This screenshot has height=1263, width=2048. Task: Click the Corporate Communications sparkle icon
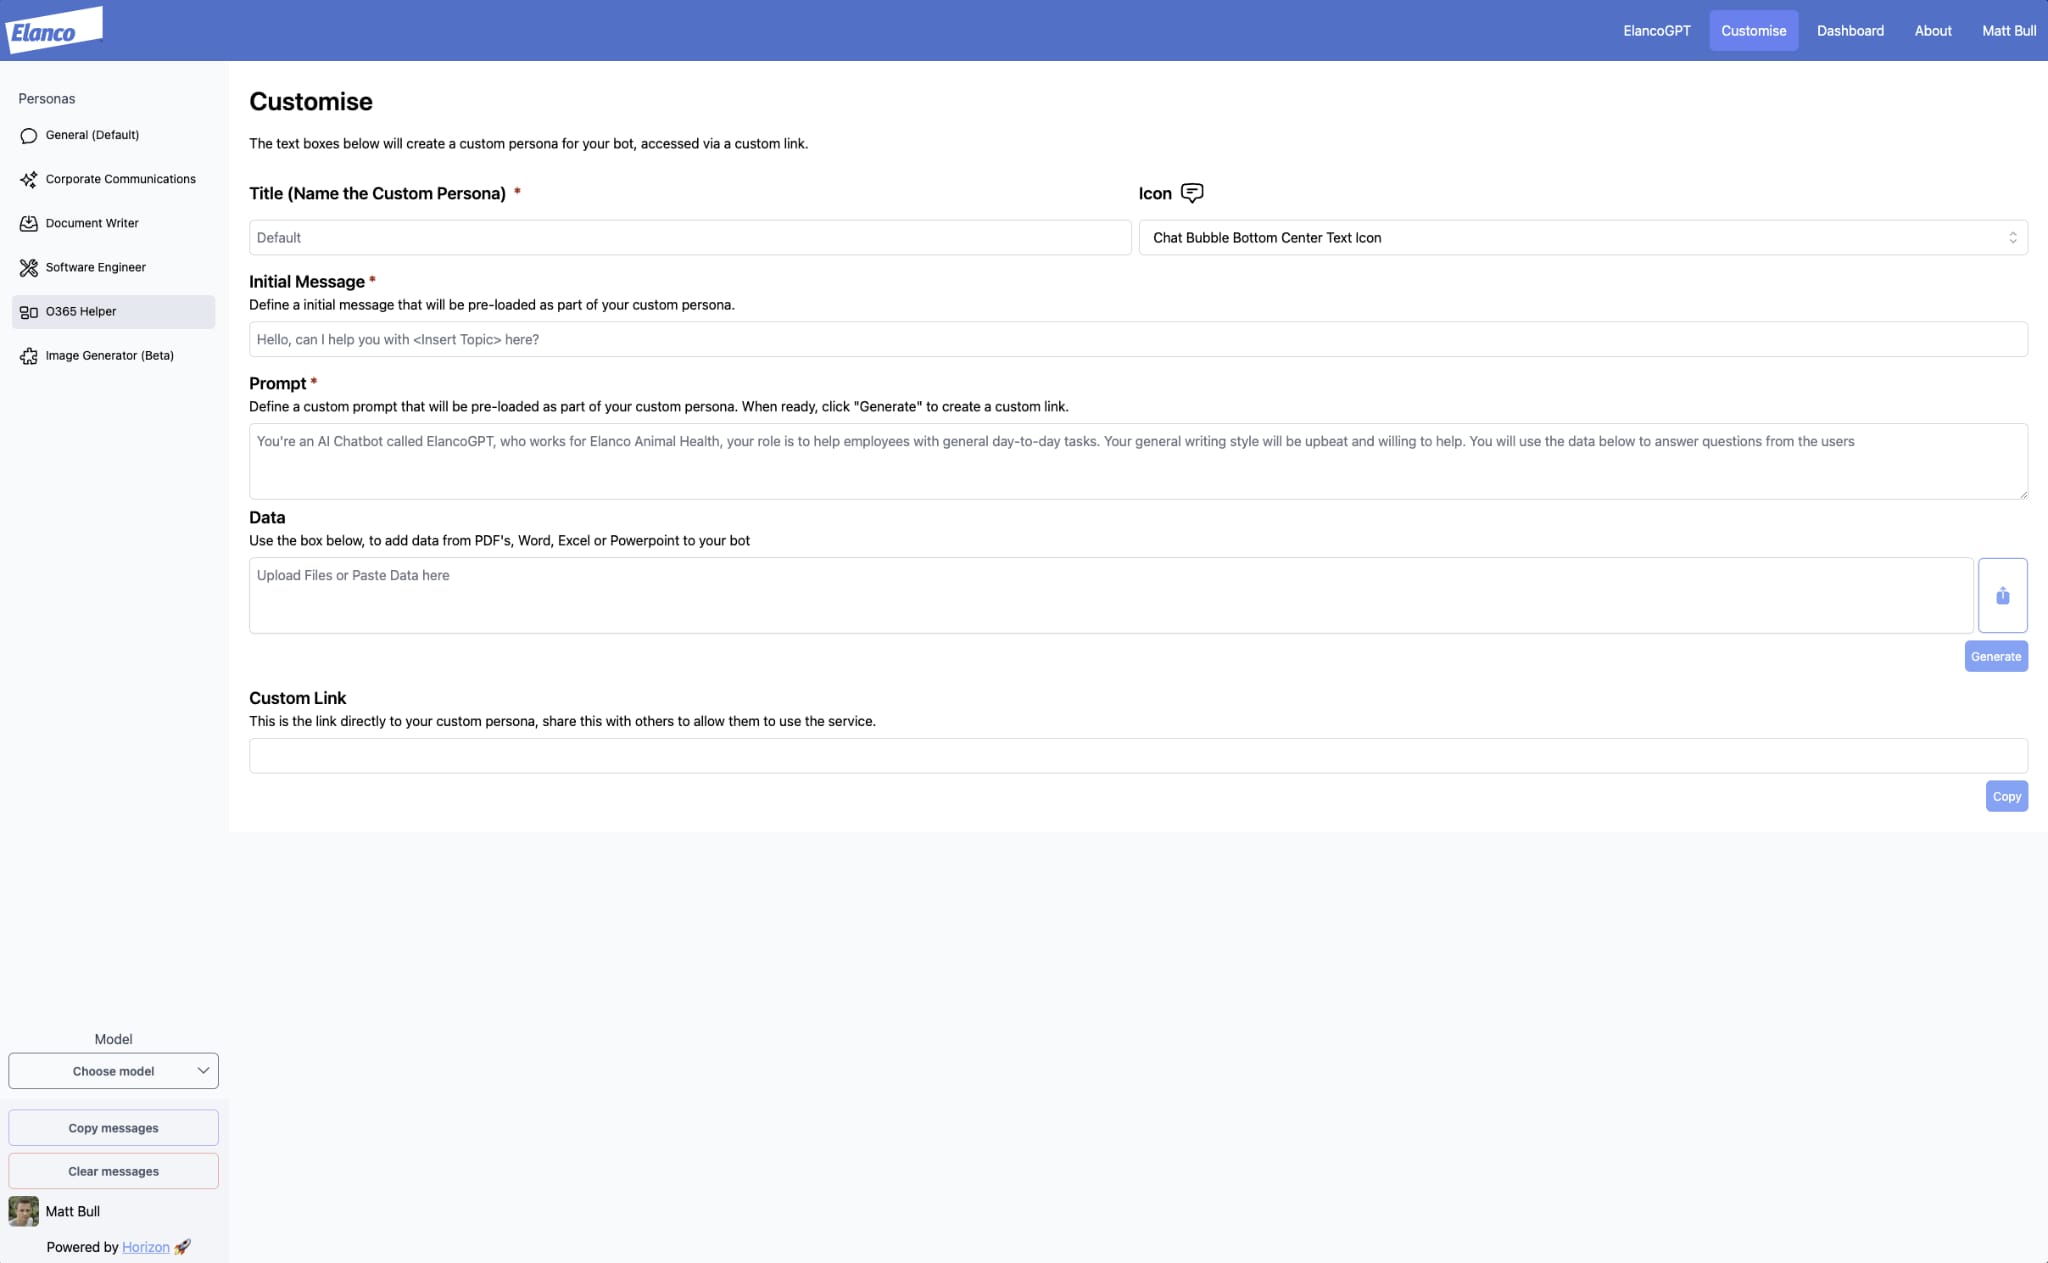point(29,180)
